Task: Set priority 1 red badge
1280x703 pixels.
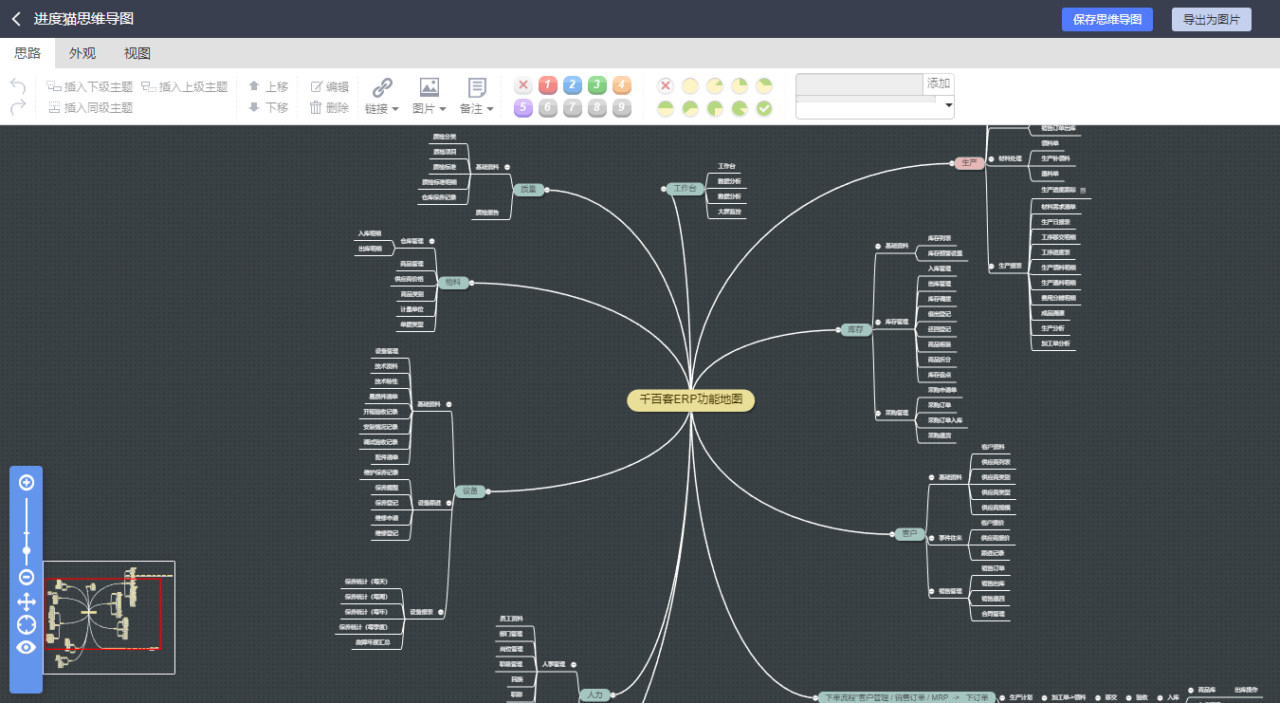Action: coord(547,85)
